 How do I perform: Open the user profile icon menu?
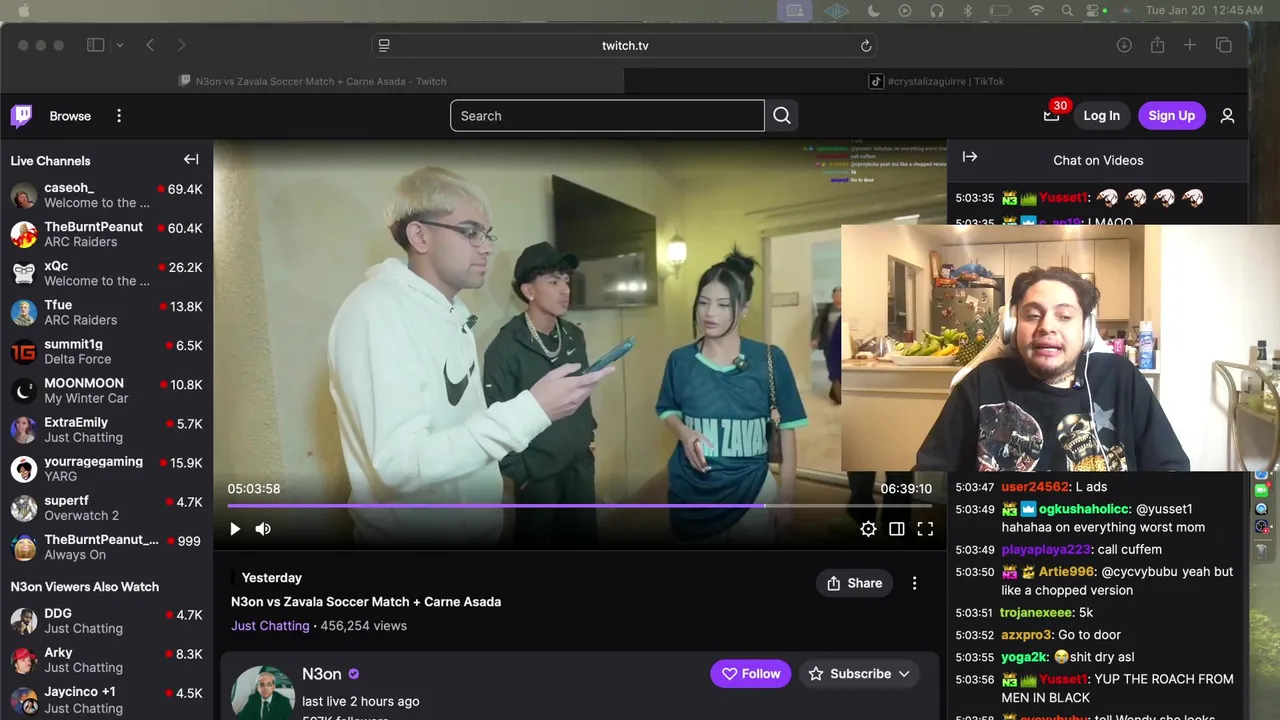[x=1228, y=116]
